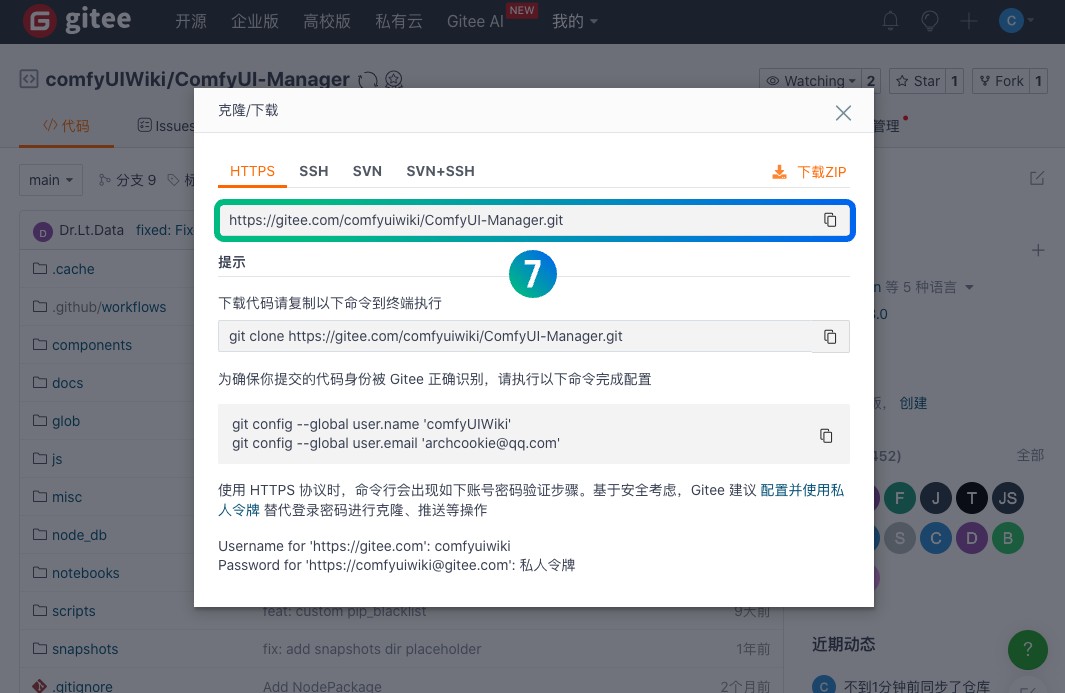Switch to the 代码 tab

tap(66, 126)
